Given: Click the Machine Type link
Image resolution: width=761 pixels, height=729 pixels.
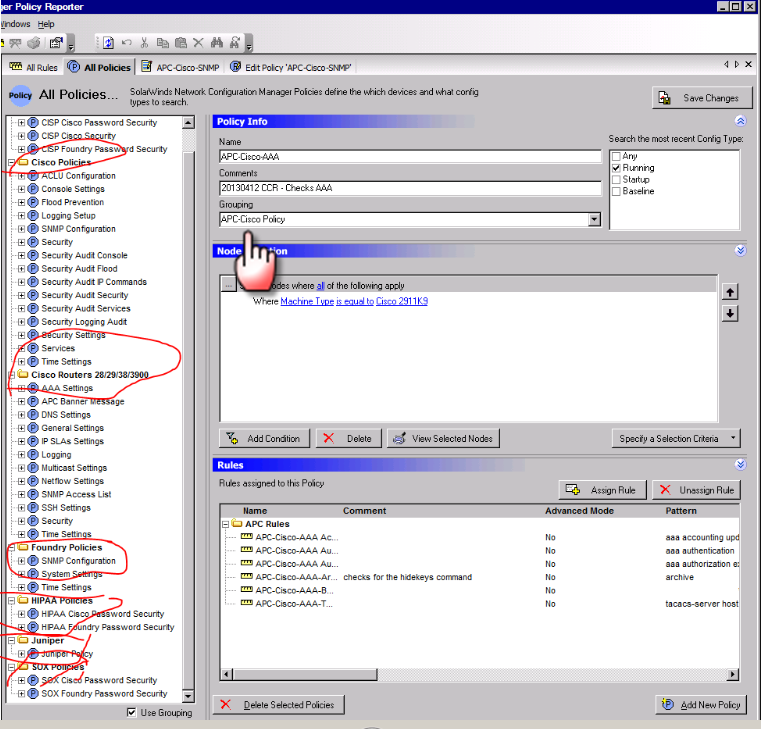Looking at the screenshot, I should [307, 301].
